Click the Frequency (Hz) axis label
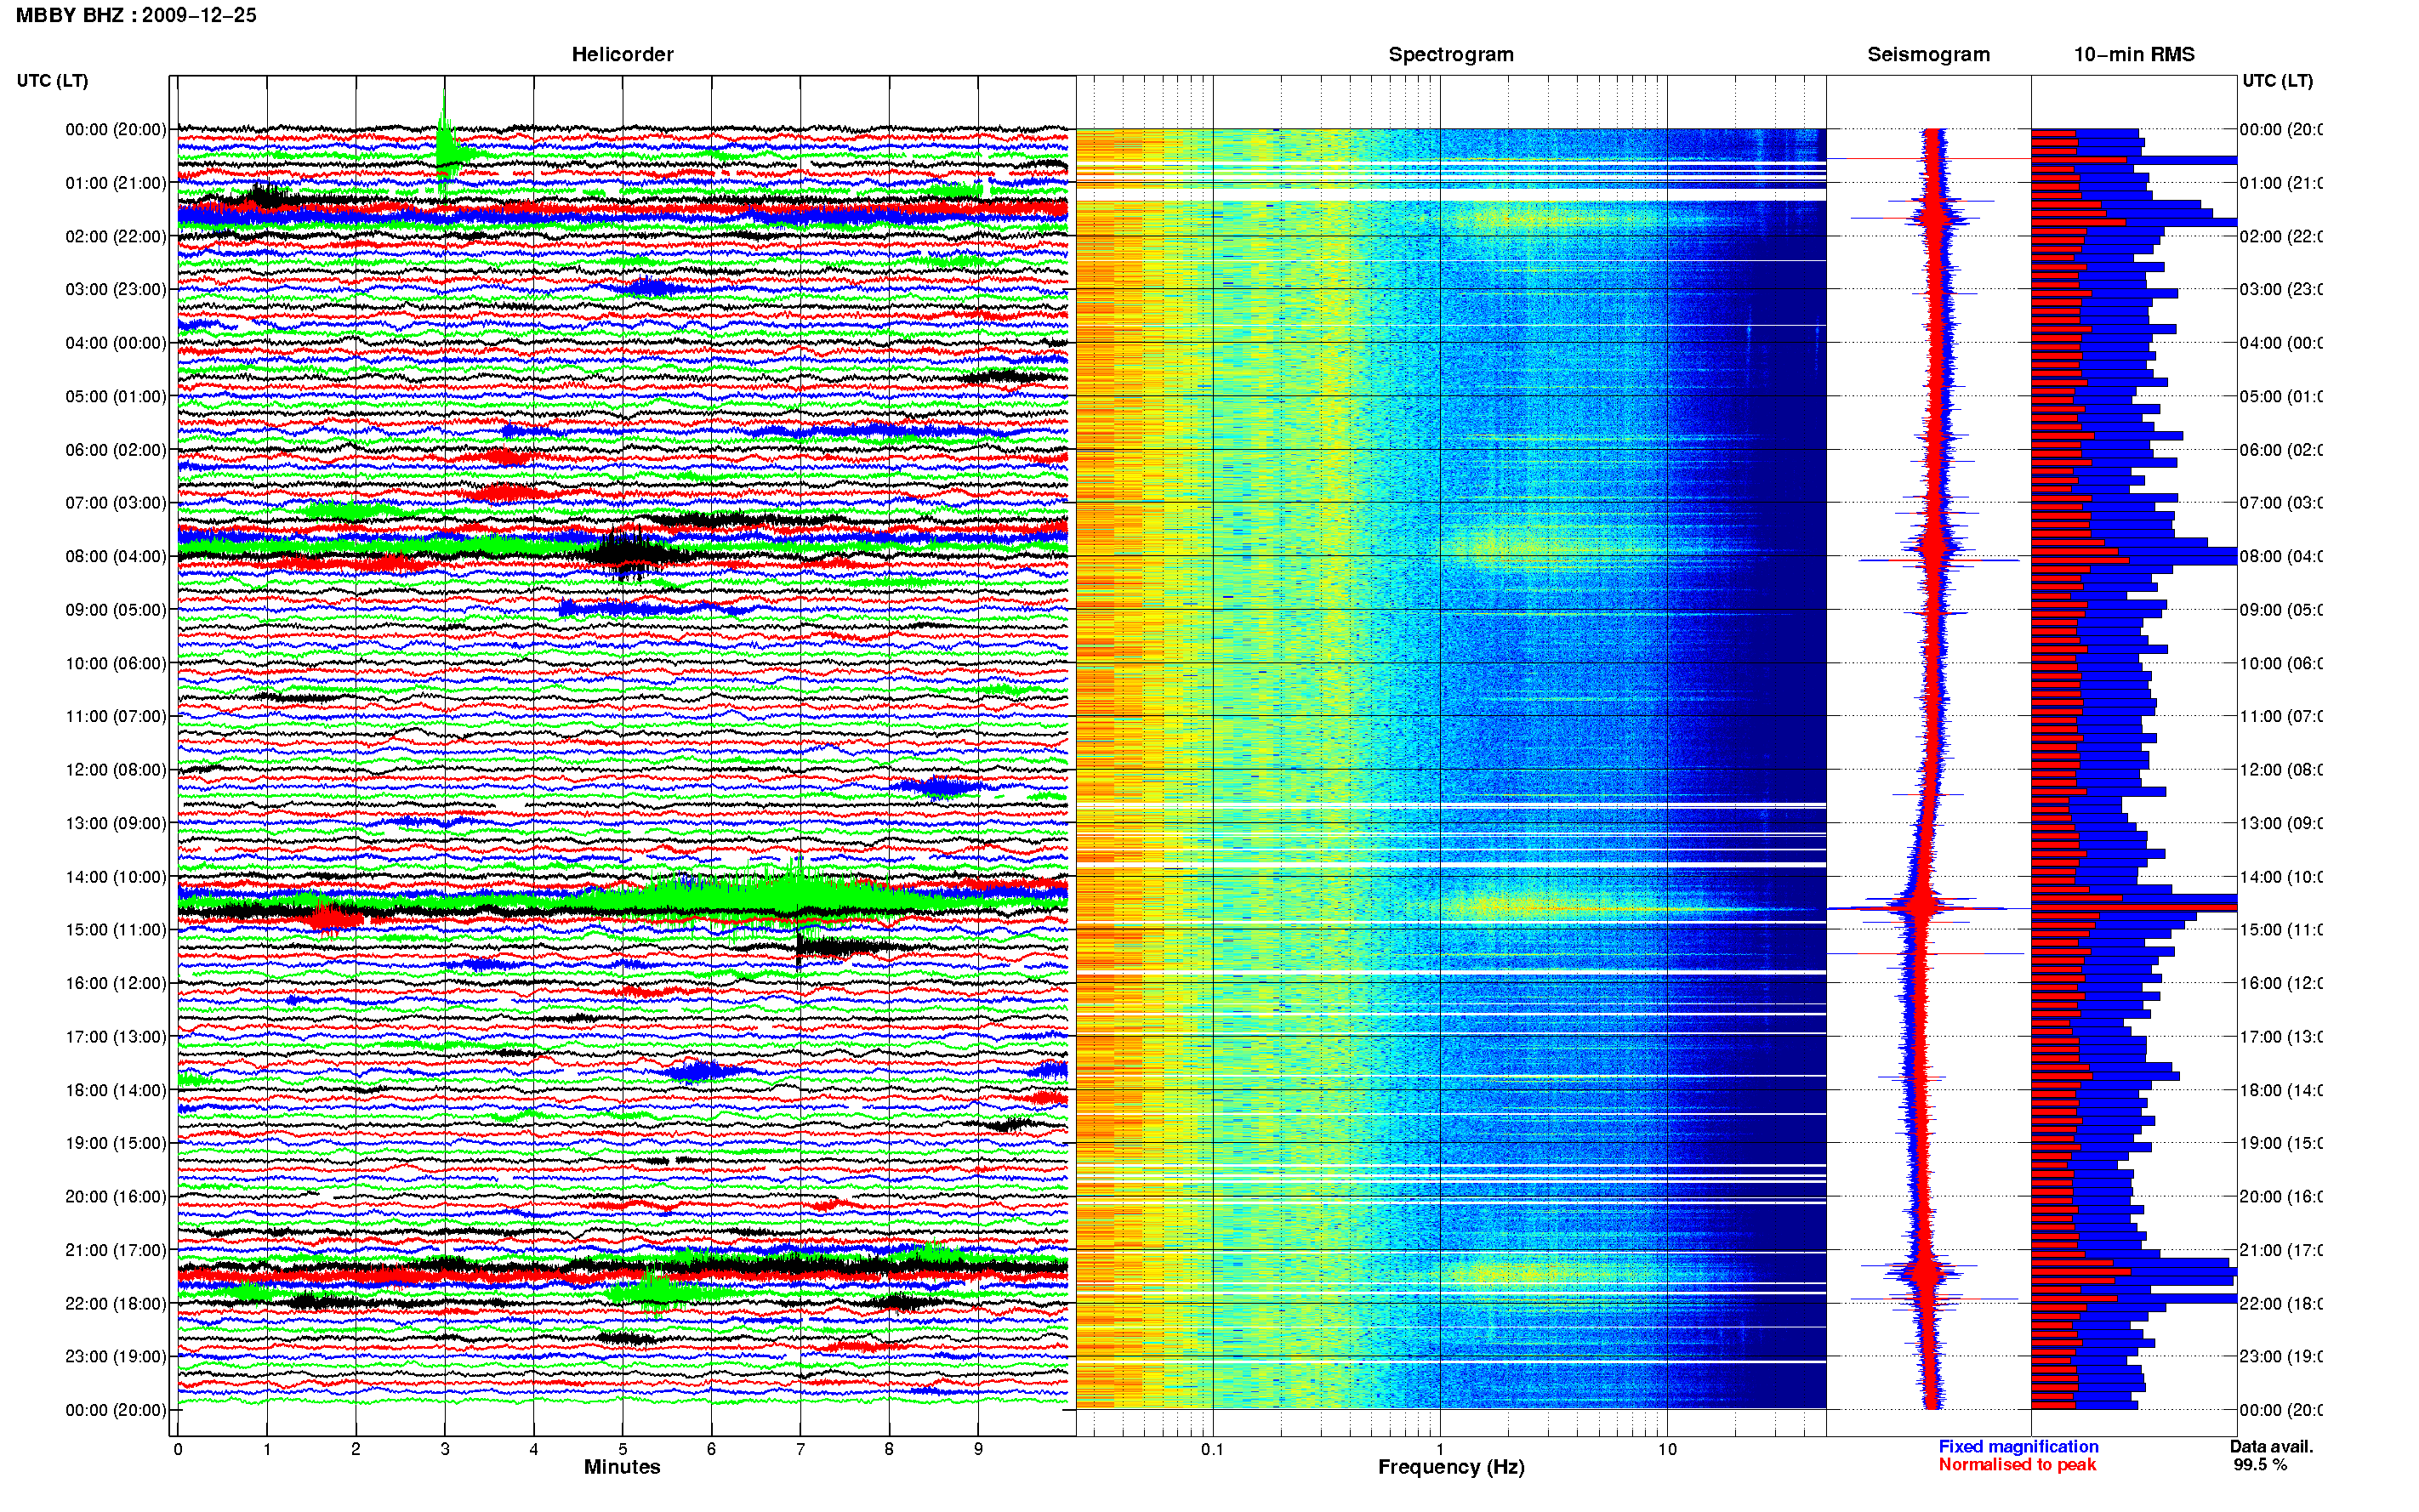 (1450, 1467)
